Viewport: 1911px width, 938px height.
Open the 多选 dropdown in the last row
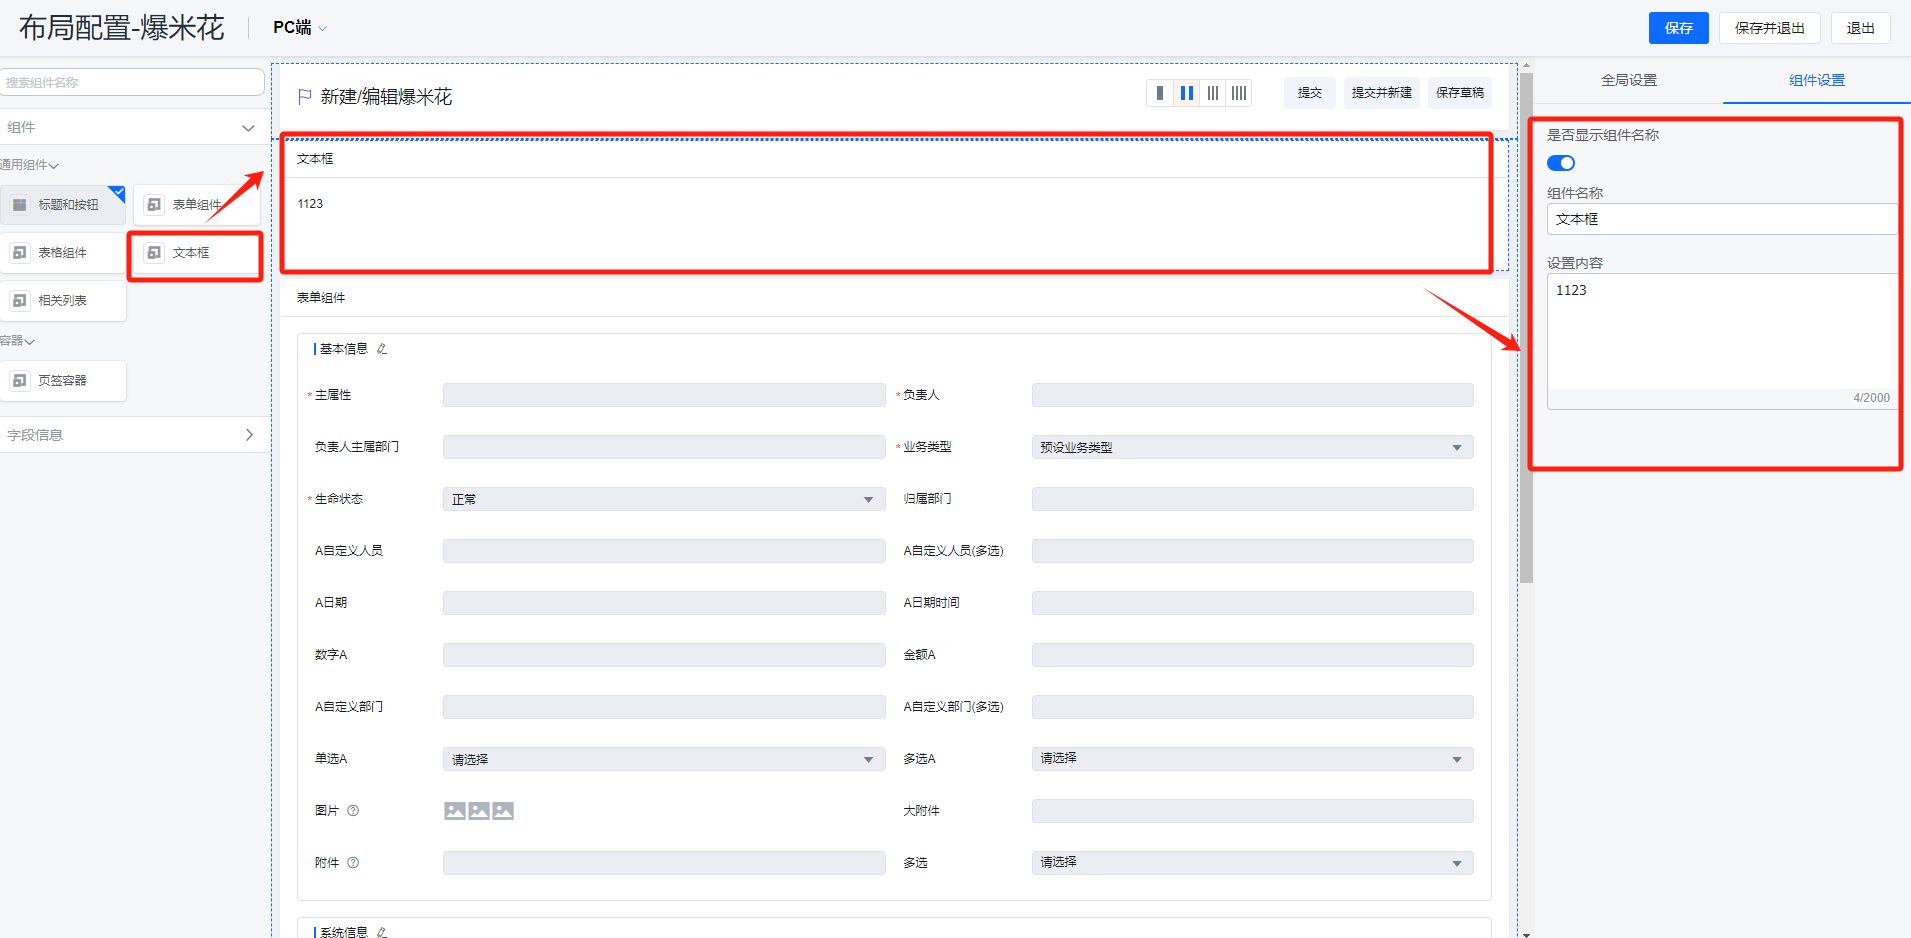tap(1252, 863)
